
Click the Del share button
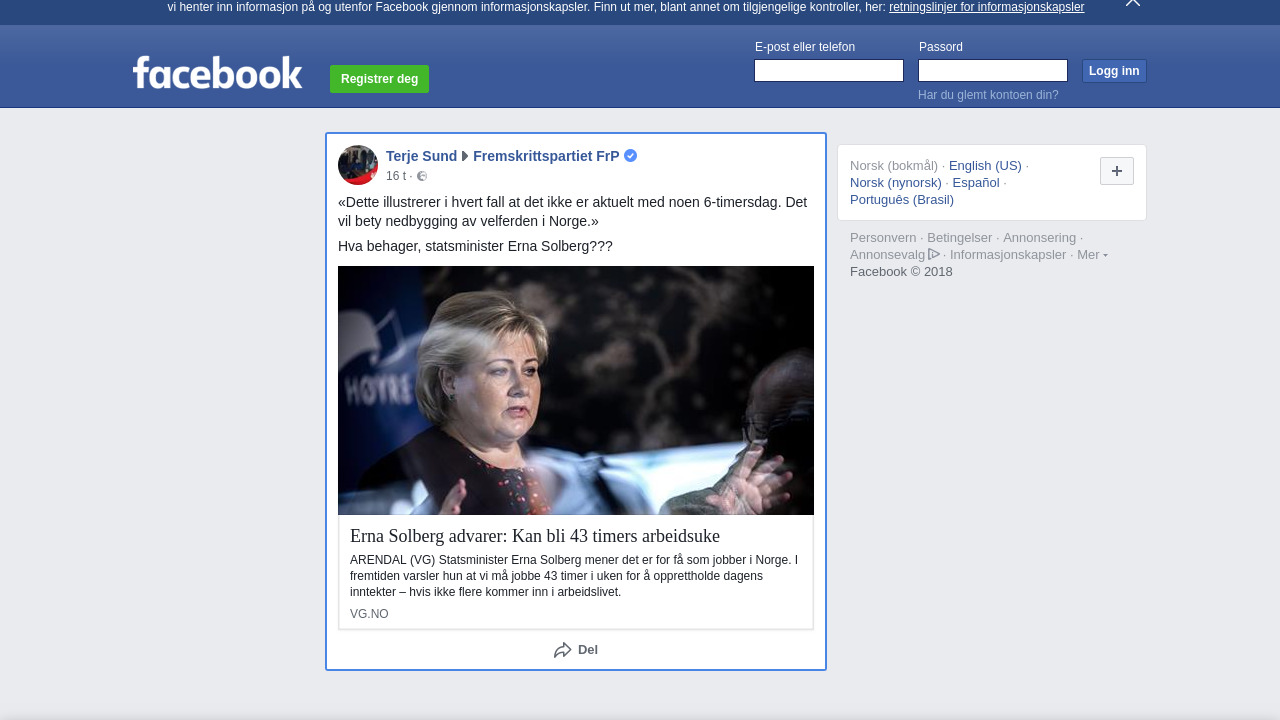pyautogui.click(x=576, y=650)
